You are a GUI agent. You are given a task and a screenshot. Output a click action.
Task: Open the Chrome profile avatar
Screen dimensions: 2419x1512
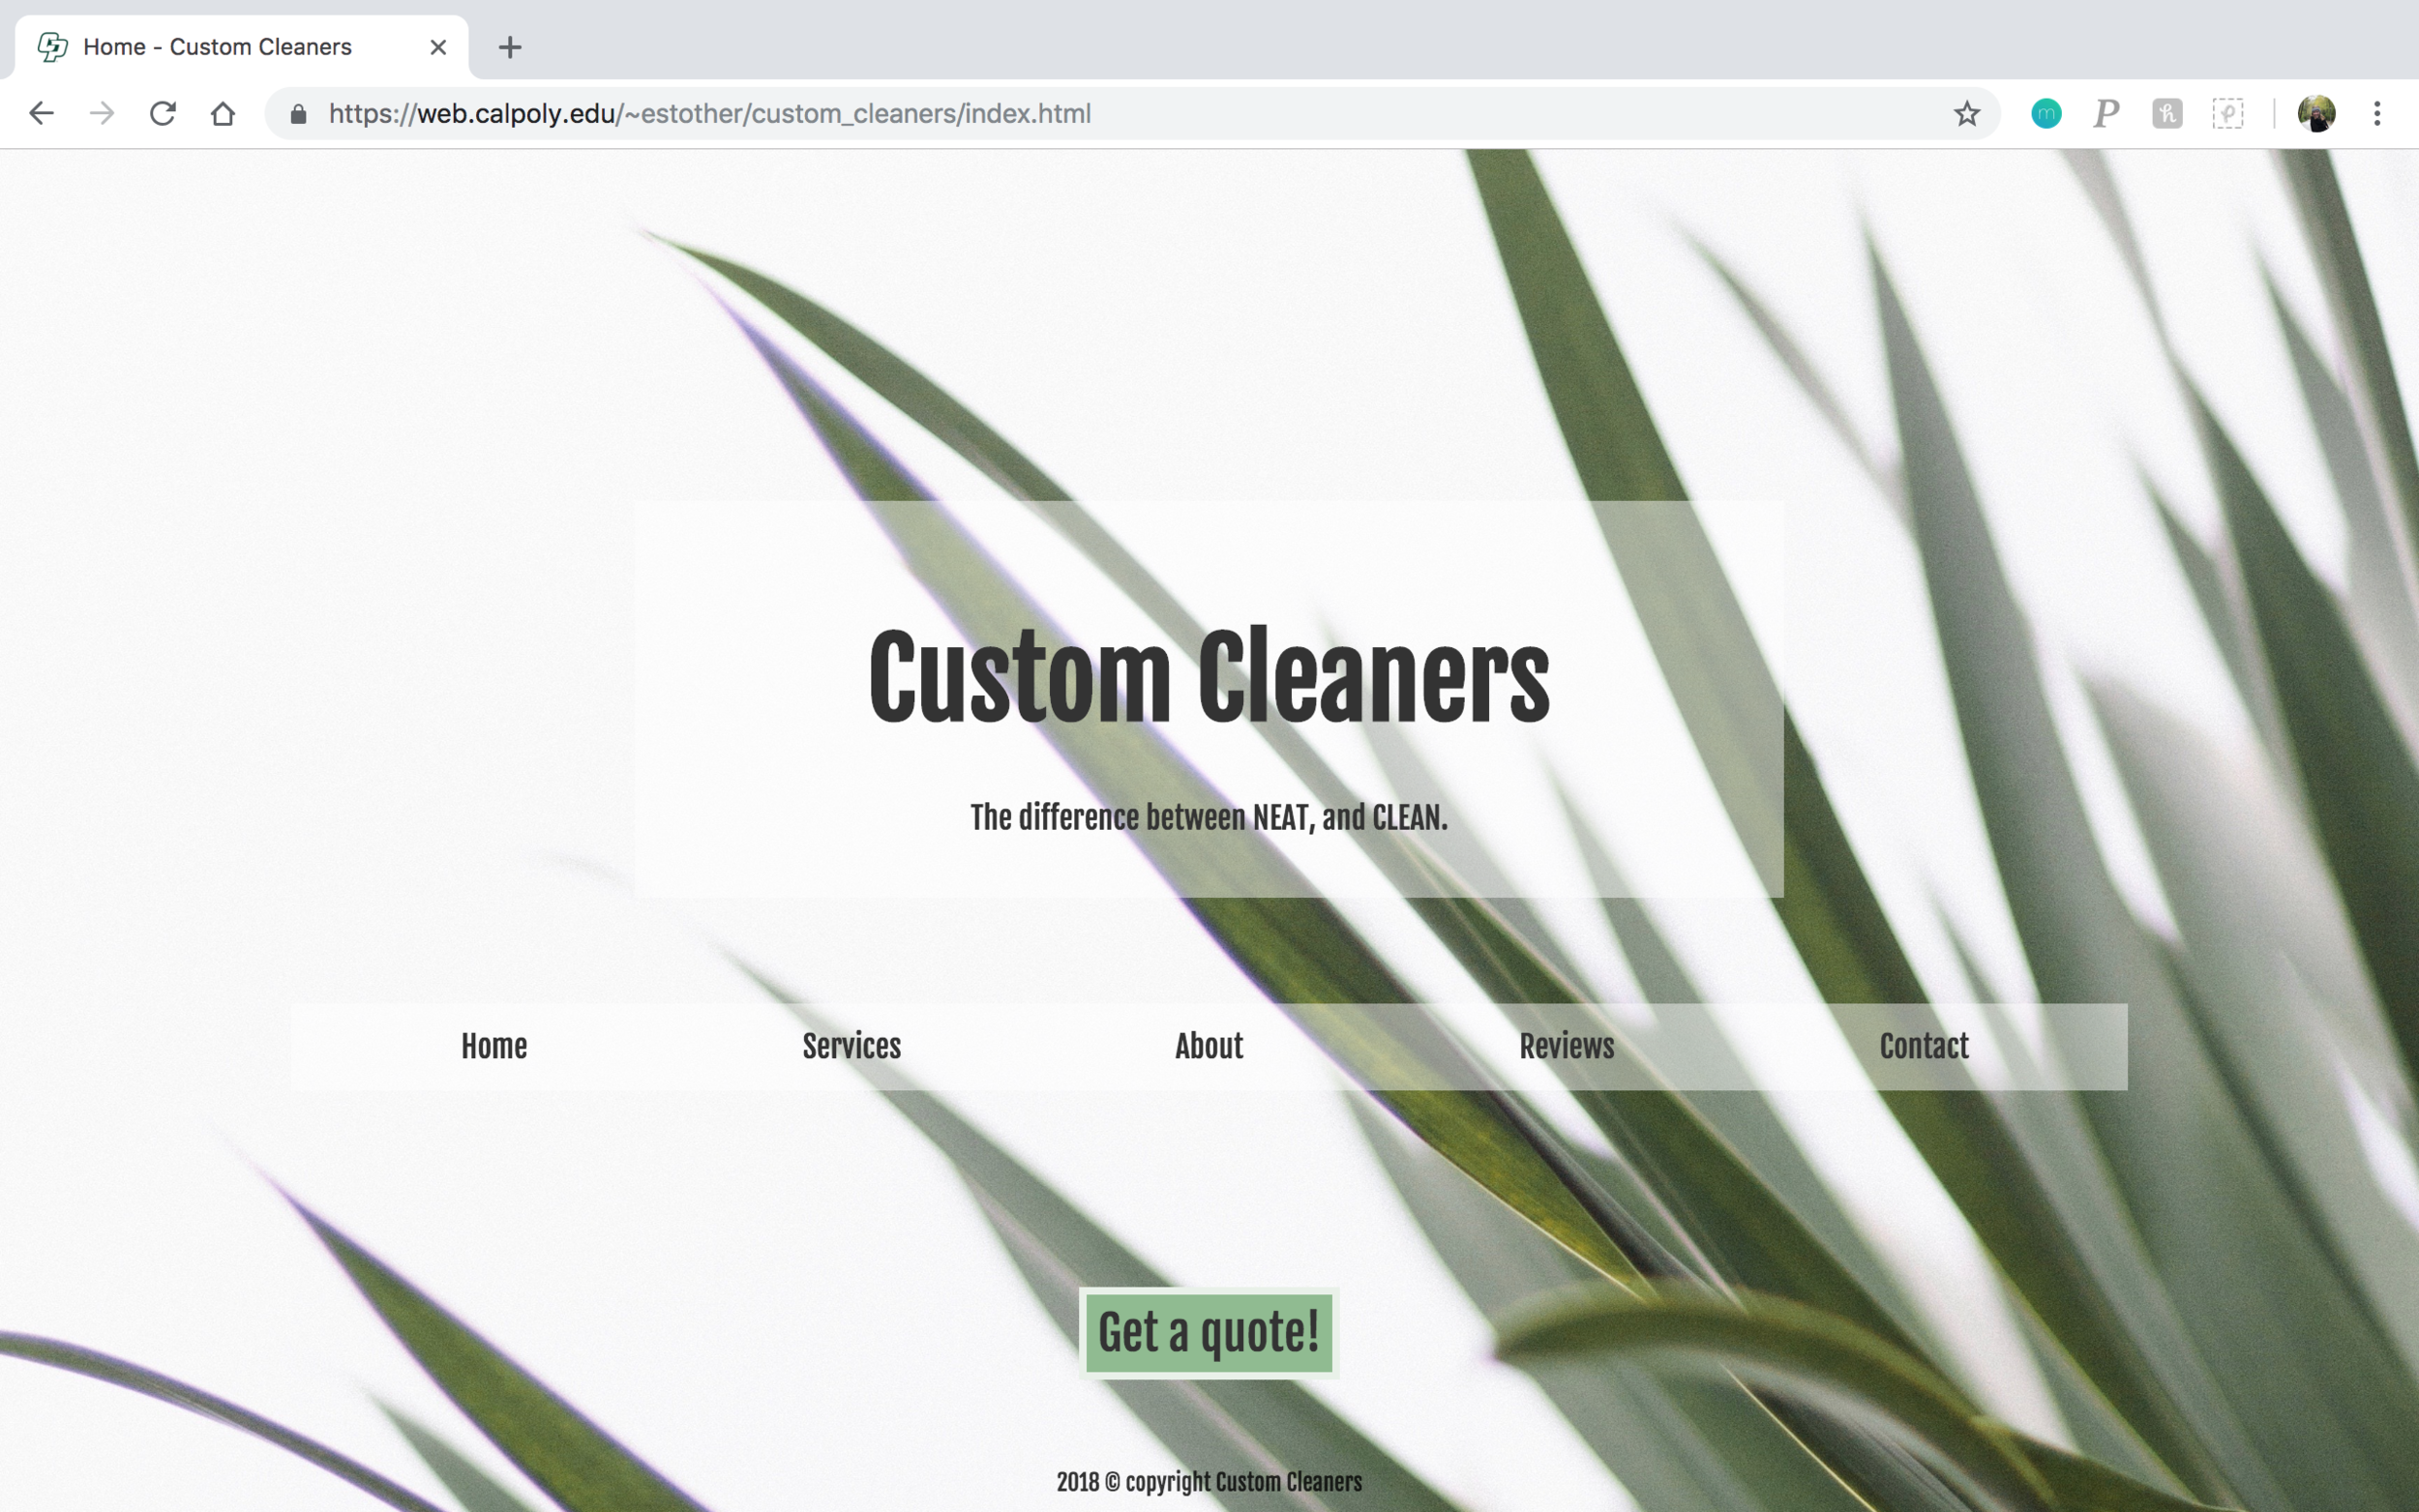pyautogui.click(x=2316, y=113)
